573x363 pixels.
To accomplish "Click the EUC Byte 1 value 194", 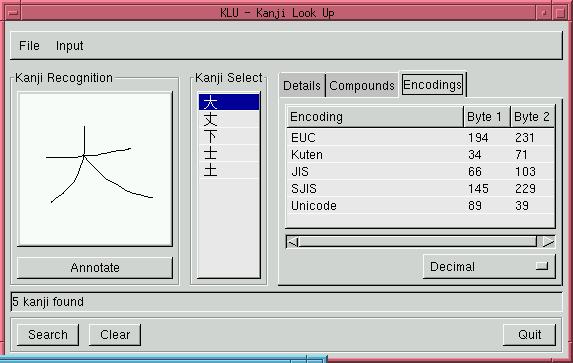I will click(478, 138).
